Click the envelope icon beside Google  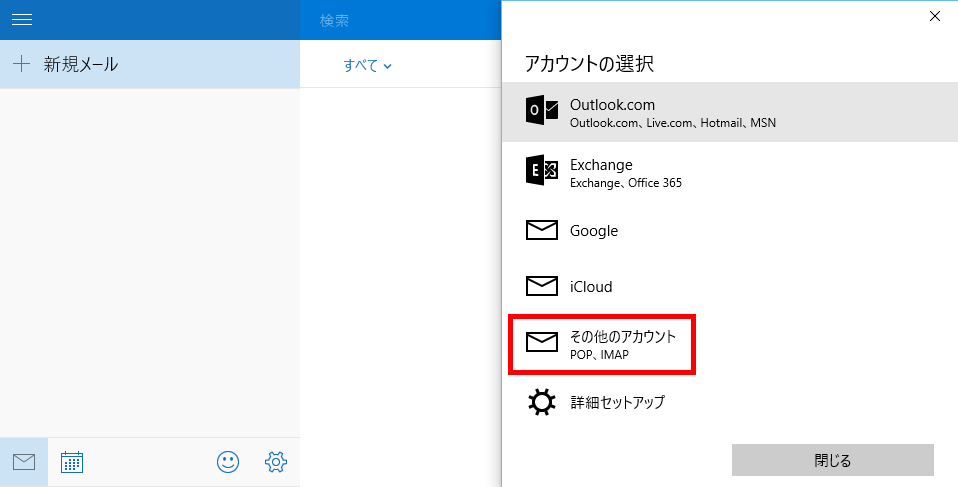(542, 230)
